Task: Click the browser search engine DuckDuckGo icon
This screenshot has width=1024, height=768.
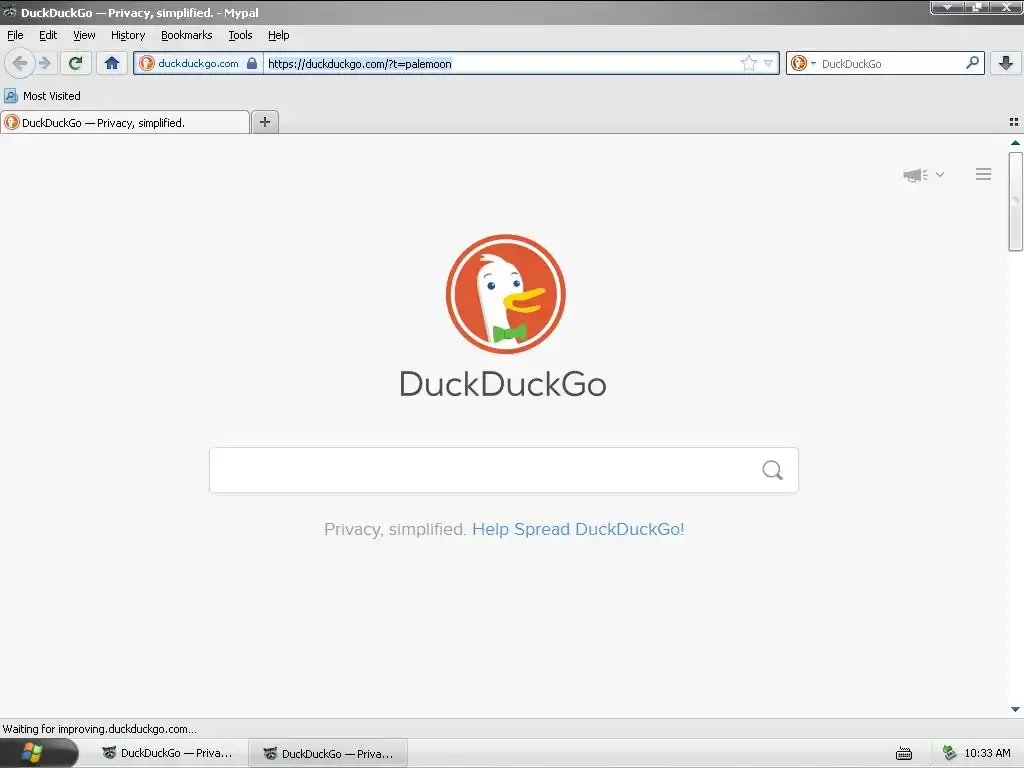Action: [799, 63]
